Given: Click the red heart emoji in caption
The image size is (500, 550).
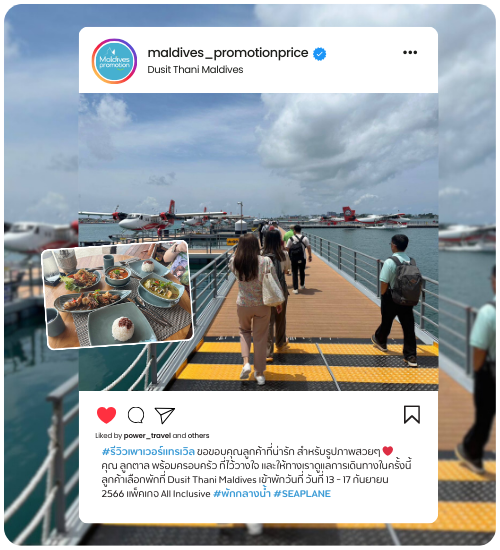Looking at the screenshot, I should [388, 451].
